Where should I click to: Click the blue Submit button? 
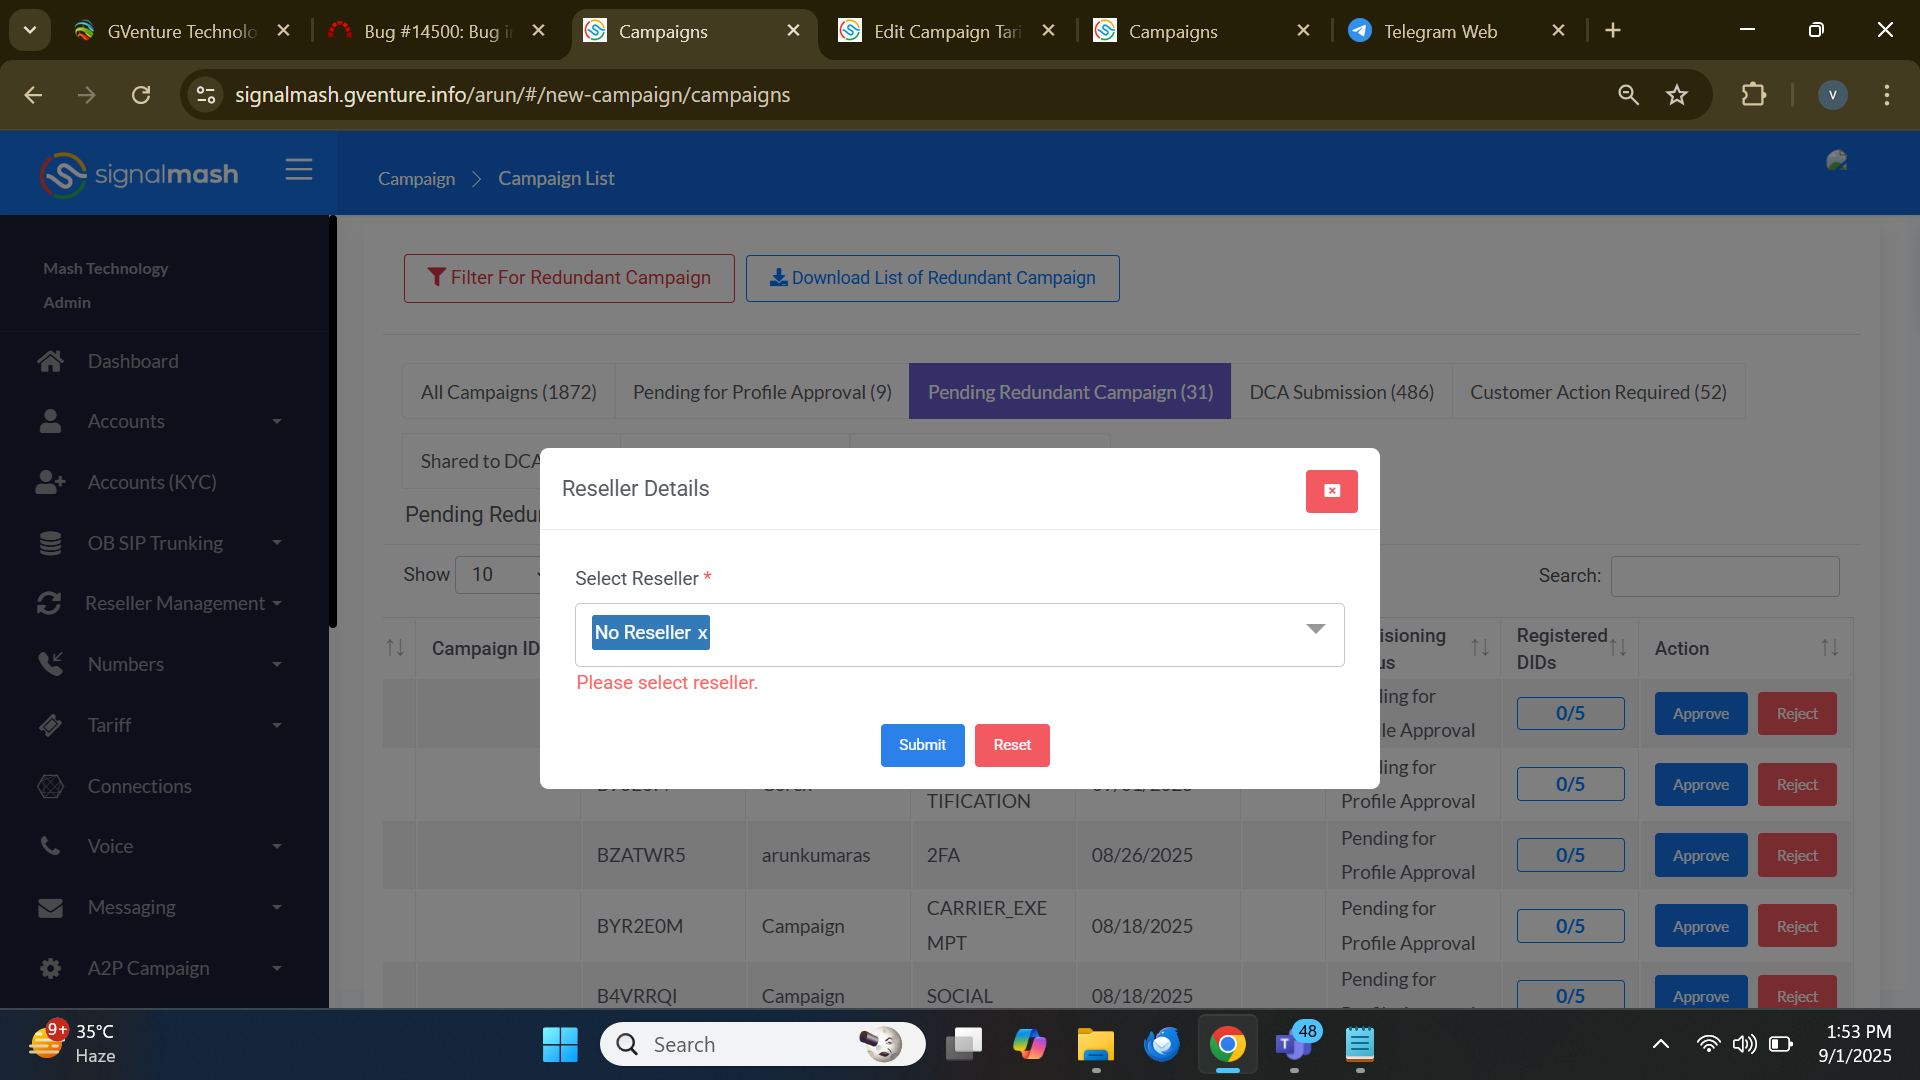[x=921, y=745]
